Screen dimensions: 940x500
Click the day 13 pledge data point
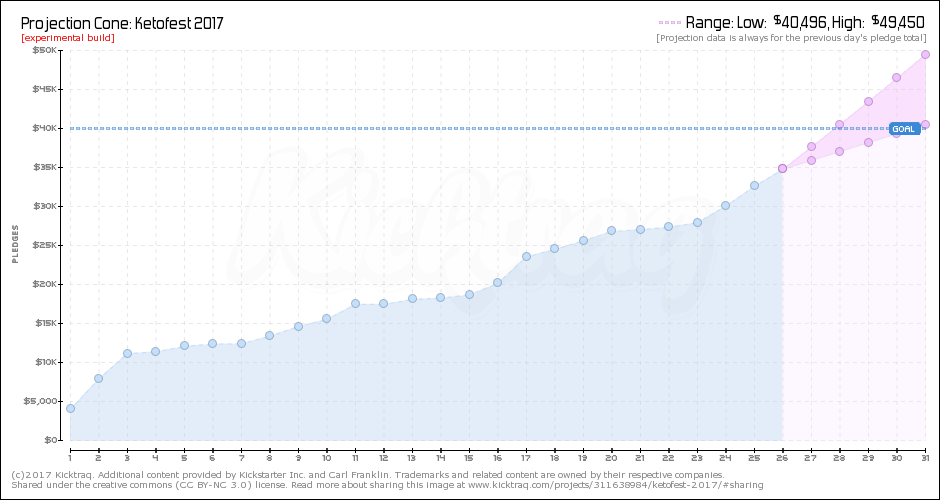click(x=412, y=298)
